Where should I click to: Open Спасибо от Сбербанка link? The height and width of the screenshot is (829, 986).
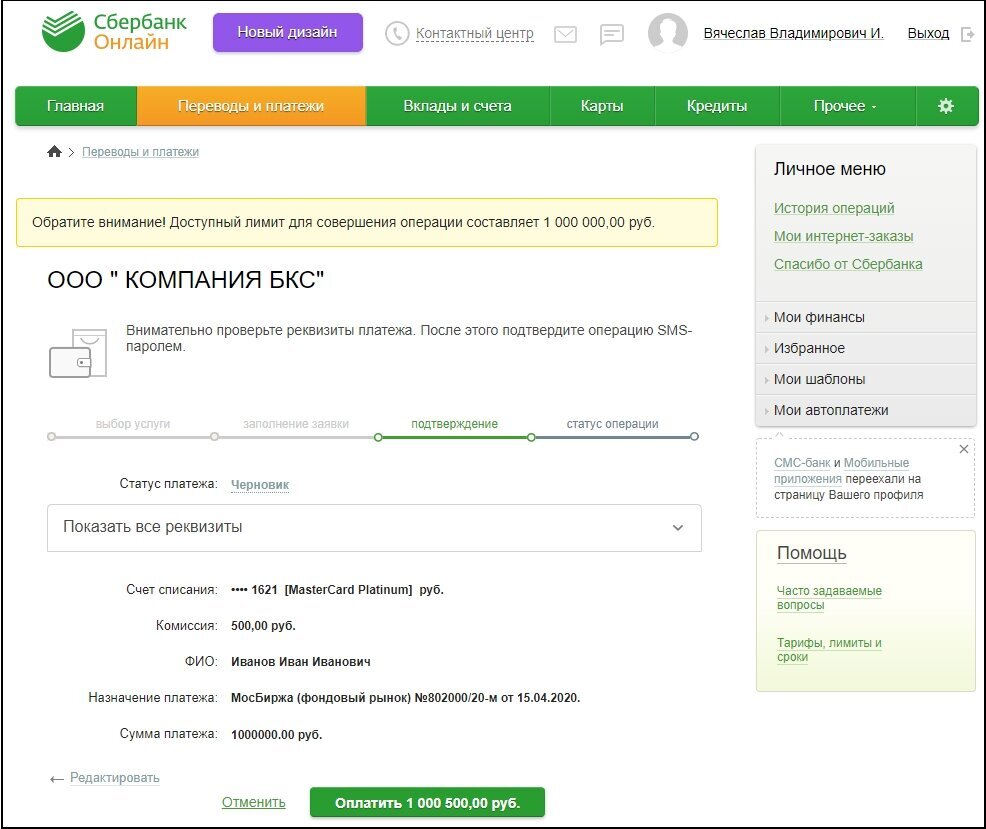click(848, 264)
